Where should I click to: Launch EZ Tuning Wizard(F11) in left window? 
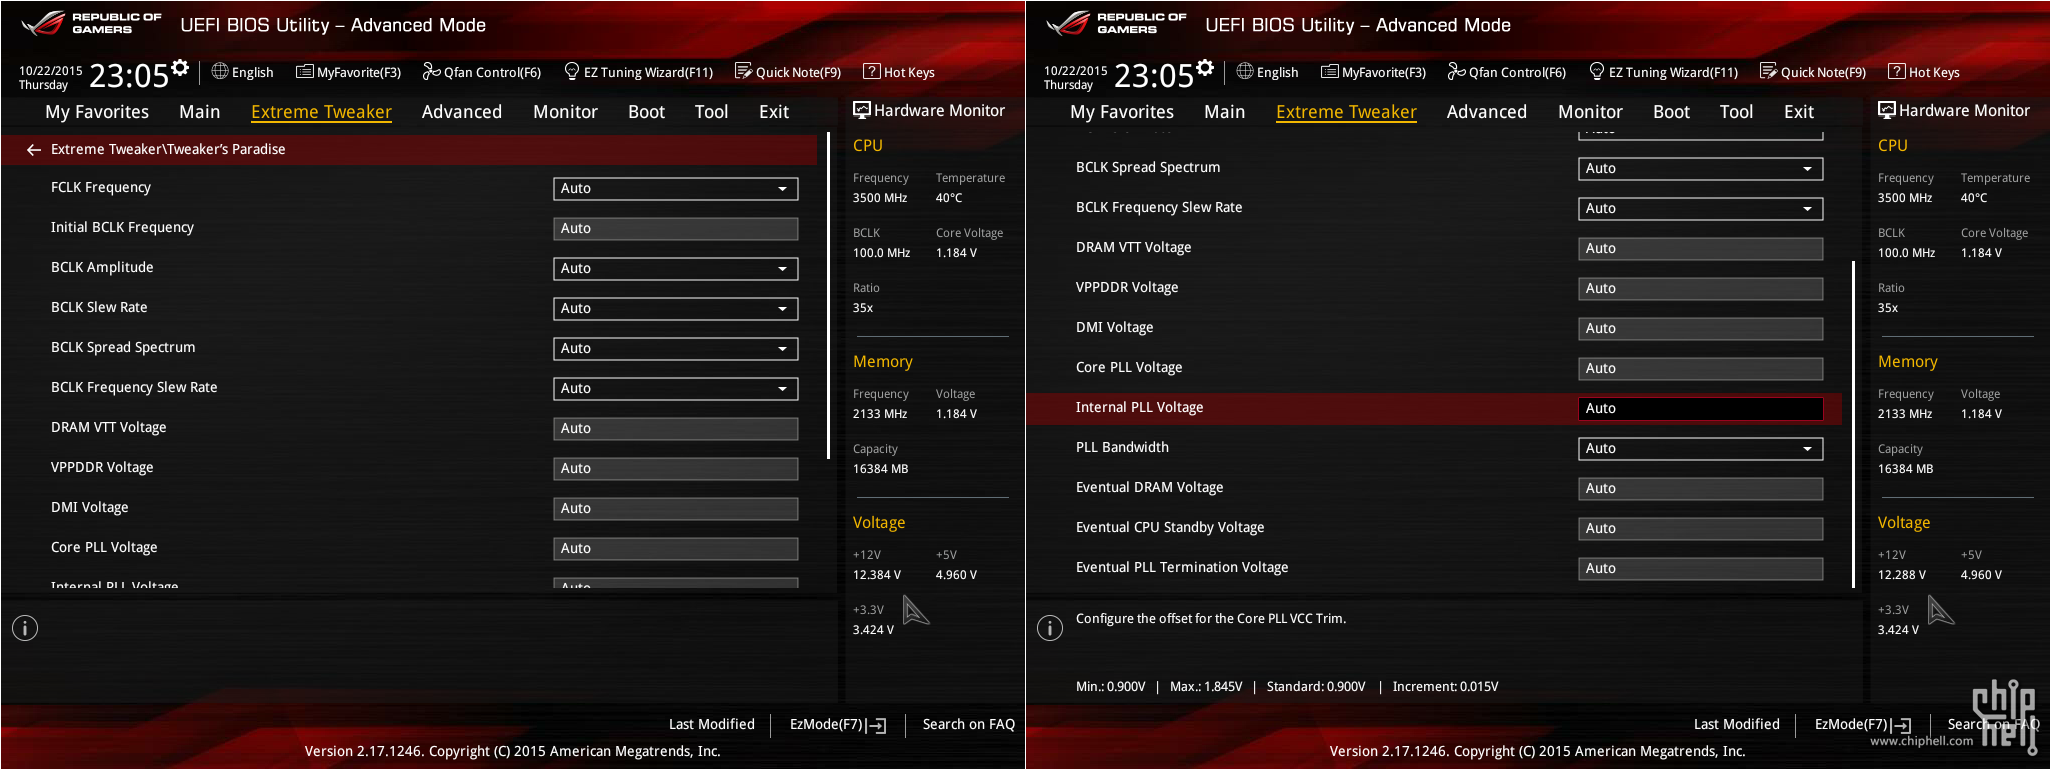pyautogui.click(x=639, y=72)
